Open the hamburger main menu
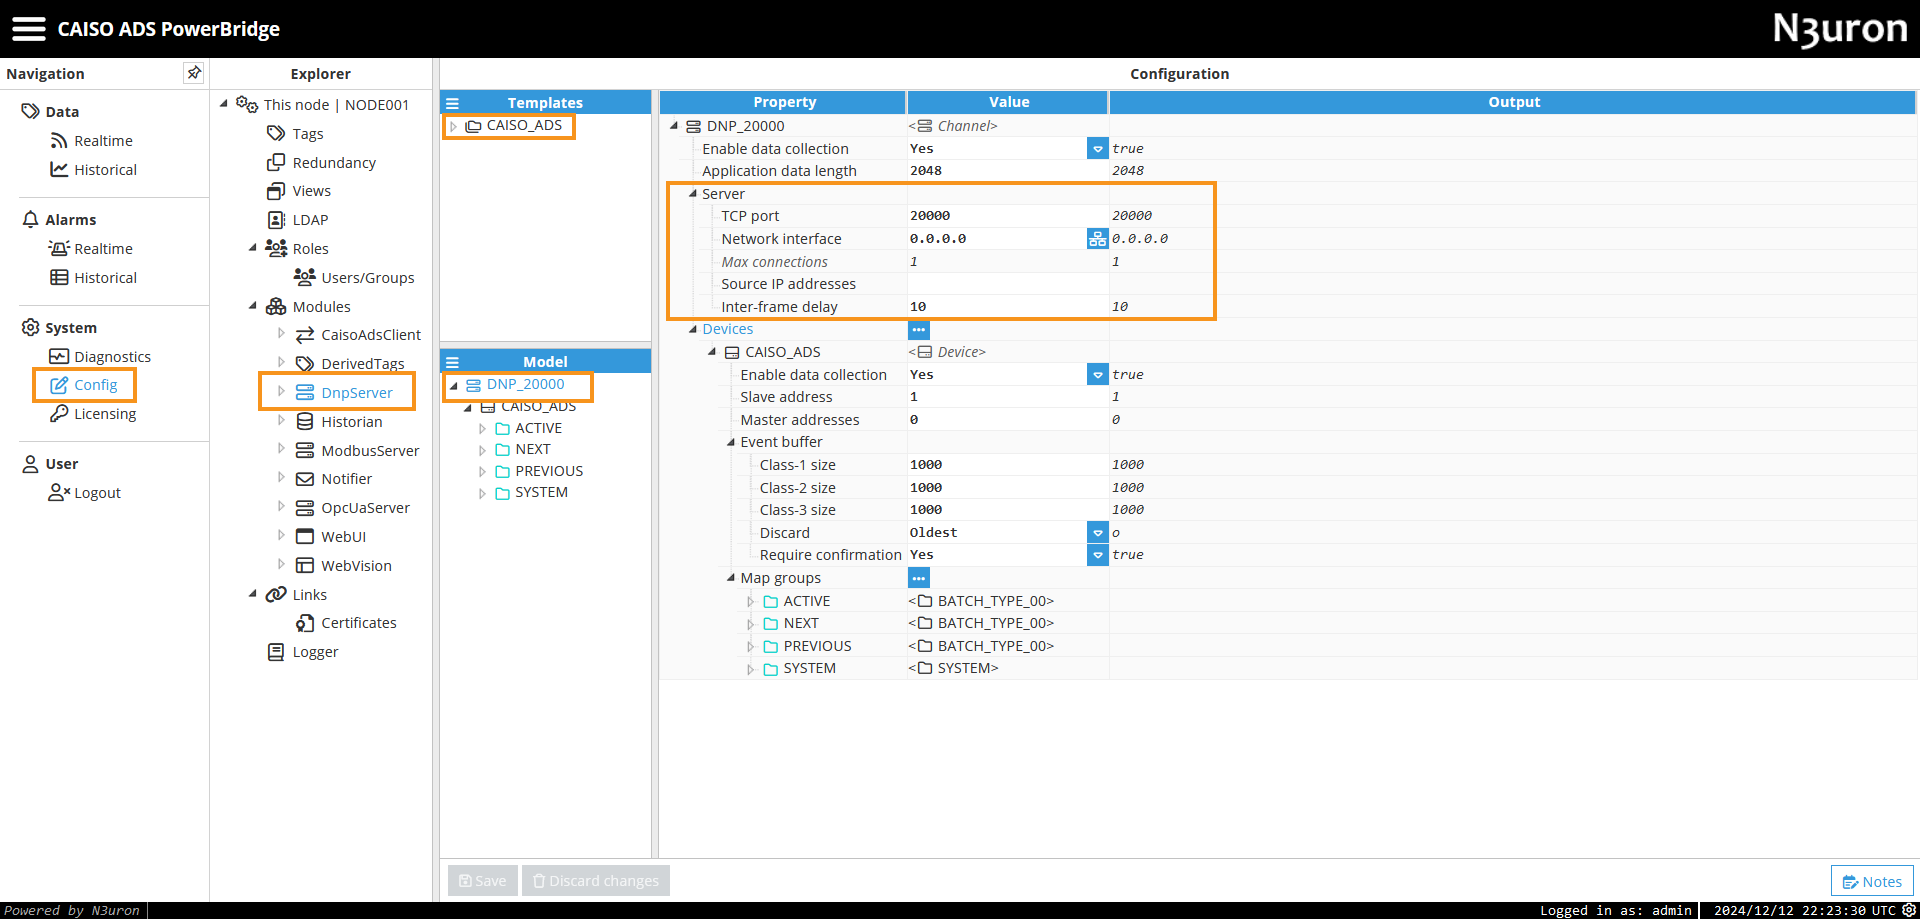 click(28, 29)
